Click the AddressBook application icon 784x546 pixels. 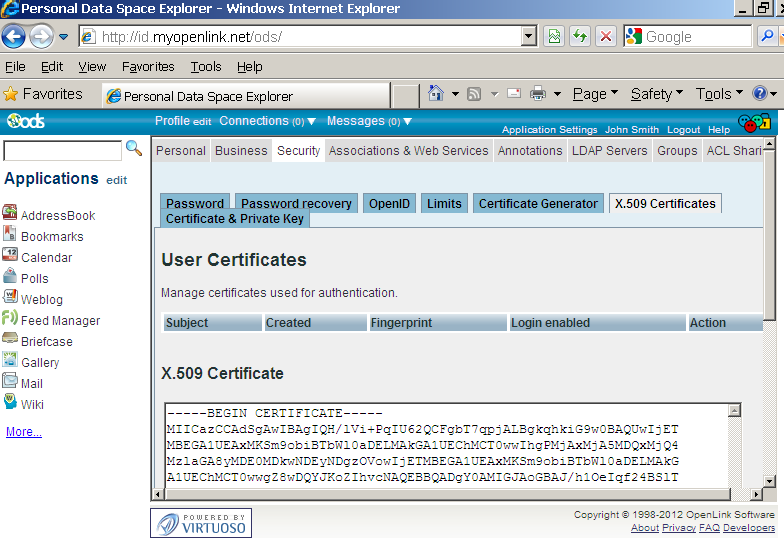point(10,214)
